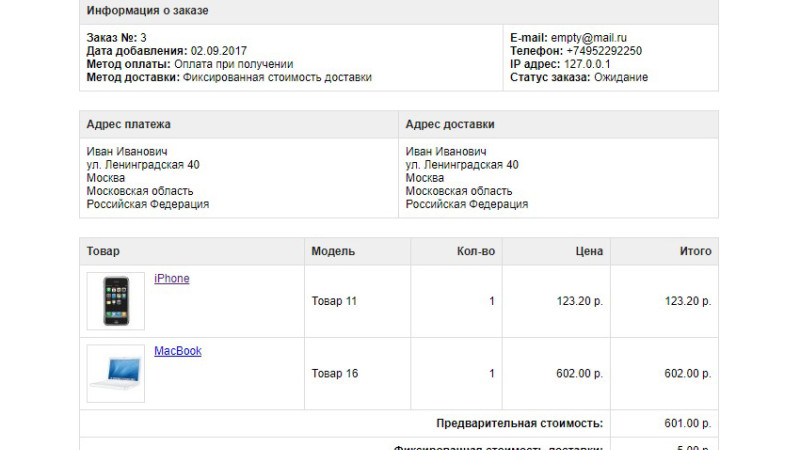Click IP address 127.0.0.1
The image size is (800, 450).
pos(587,64)
